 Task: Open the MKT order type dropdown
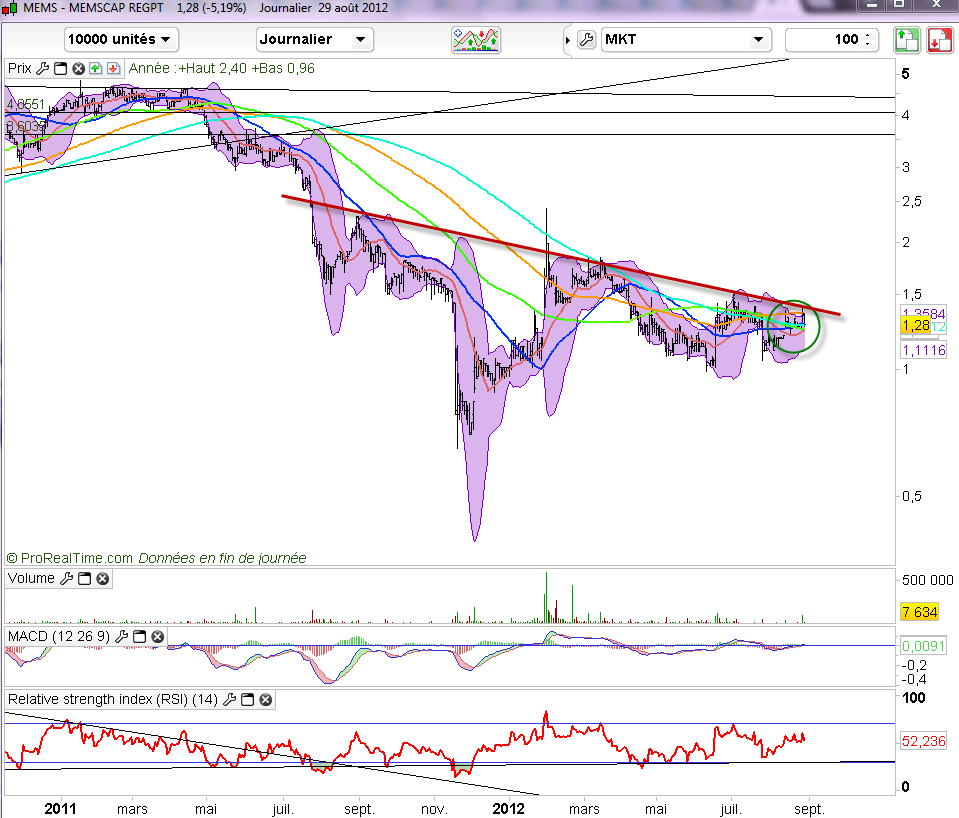click(x=686, y=39)
